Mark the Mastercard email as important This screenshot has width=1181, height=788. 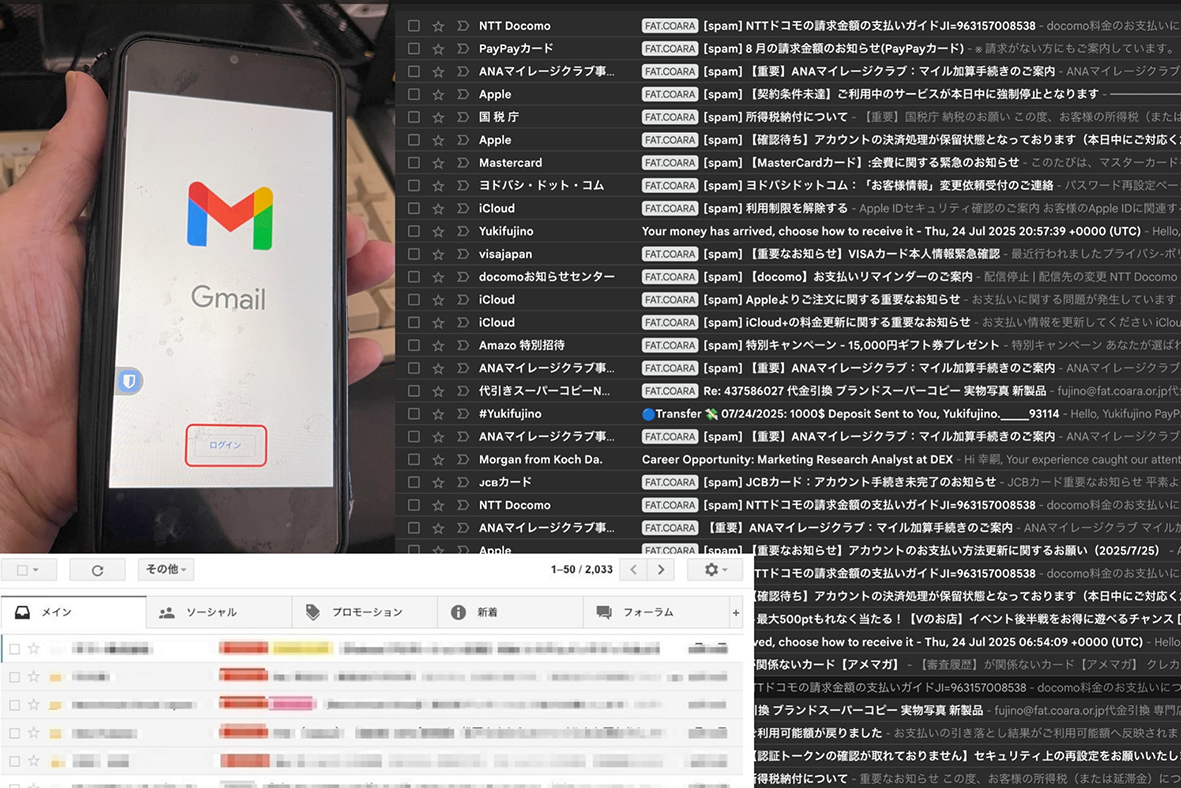pyautogui.click(x=462, y=163)
